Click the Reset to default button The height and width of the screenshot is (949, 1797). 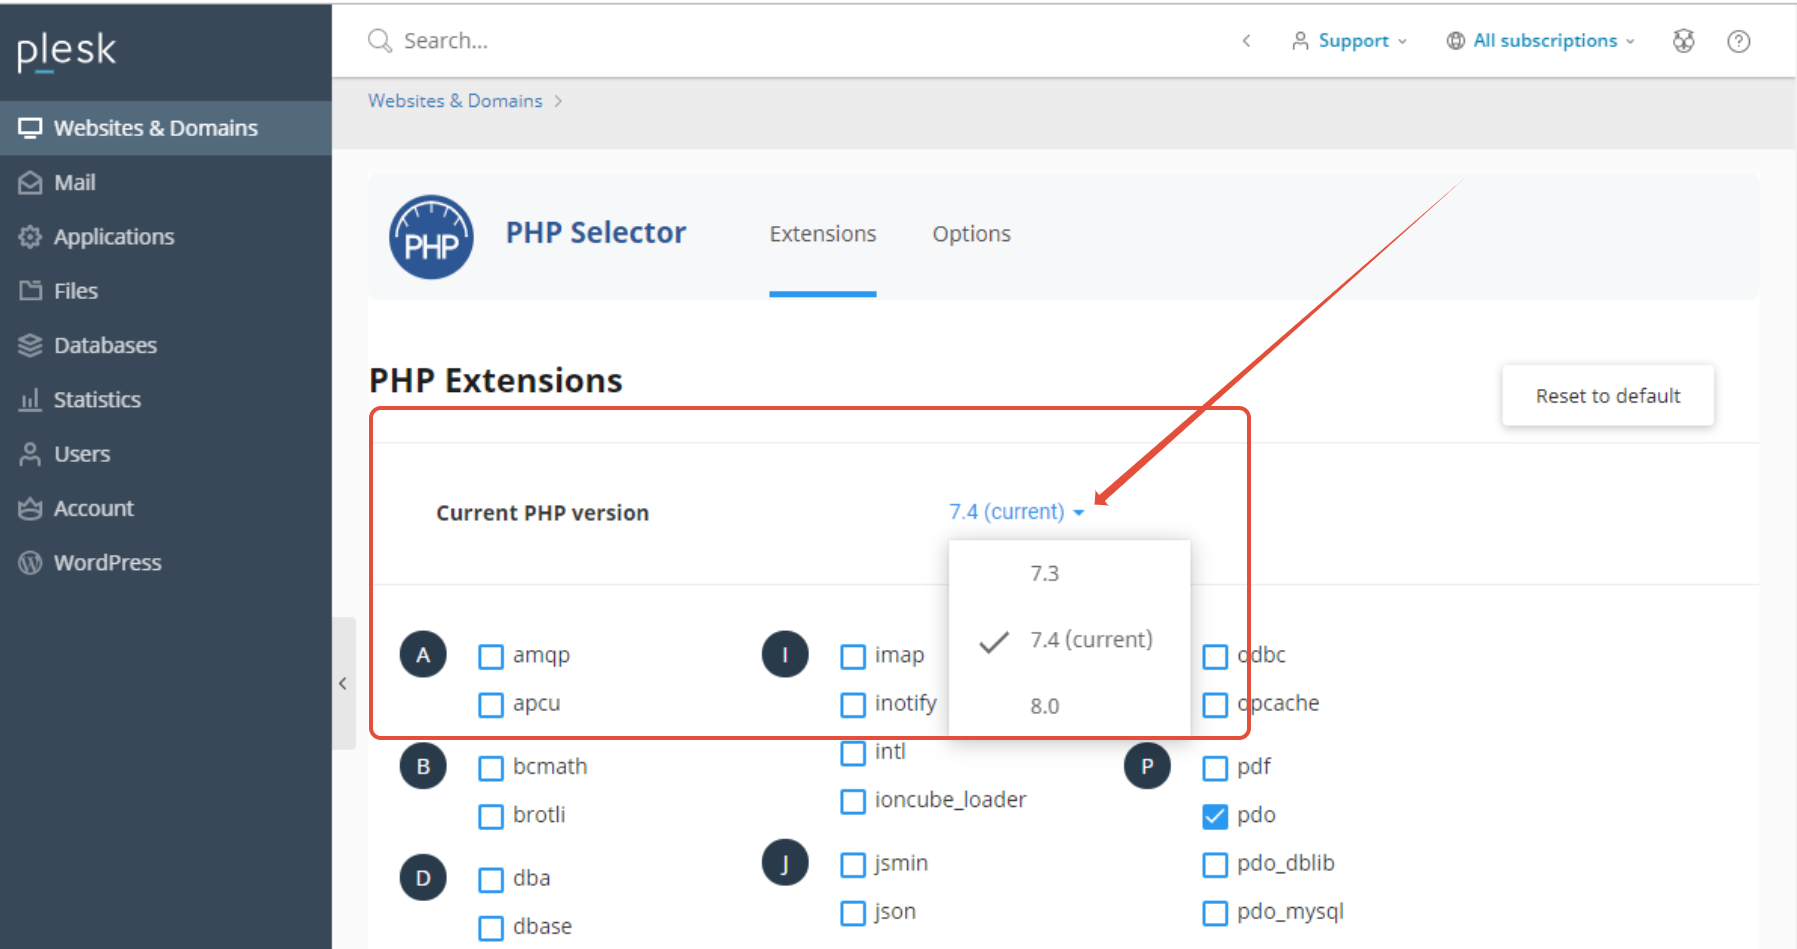pyautogui.click(x=1608, y=396)
